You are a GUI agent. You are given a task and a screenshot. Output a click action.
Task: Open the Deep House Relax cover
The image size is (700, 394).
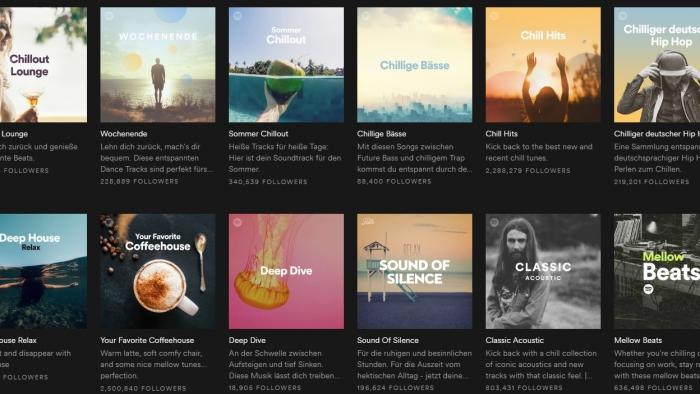(x=43, y=271)
